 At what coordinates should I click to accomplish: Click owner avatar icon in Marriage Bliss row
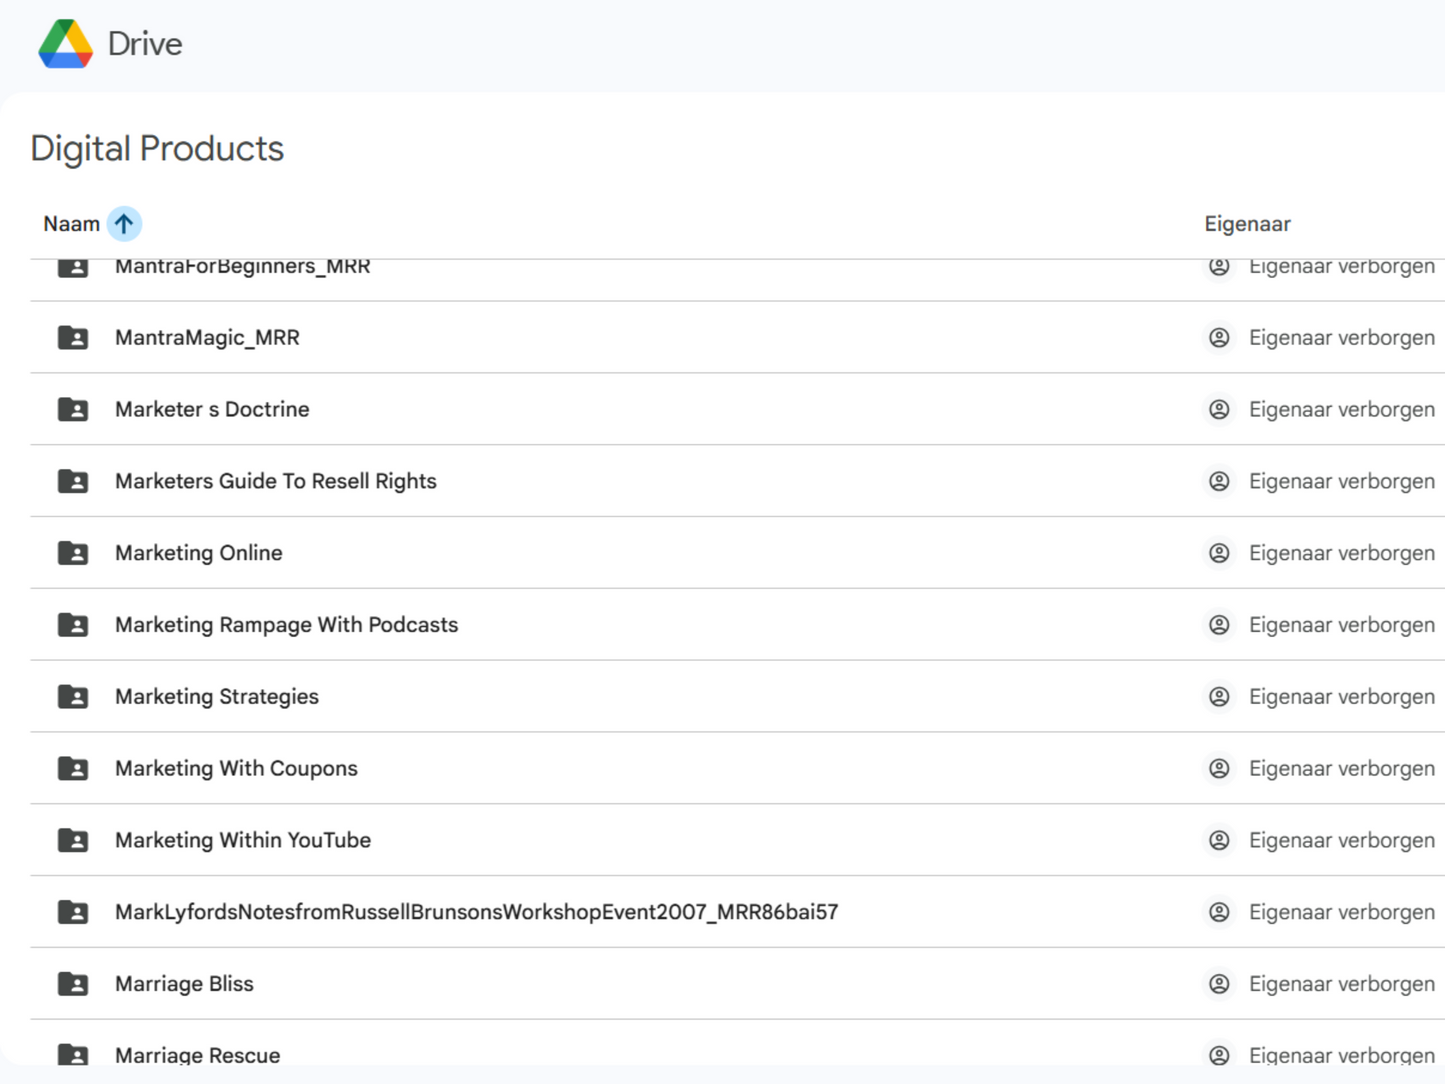click(x=1219, y=984)
